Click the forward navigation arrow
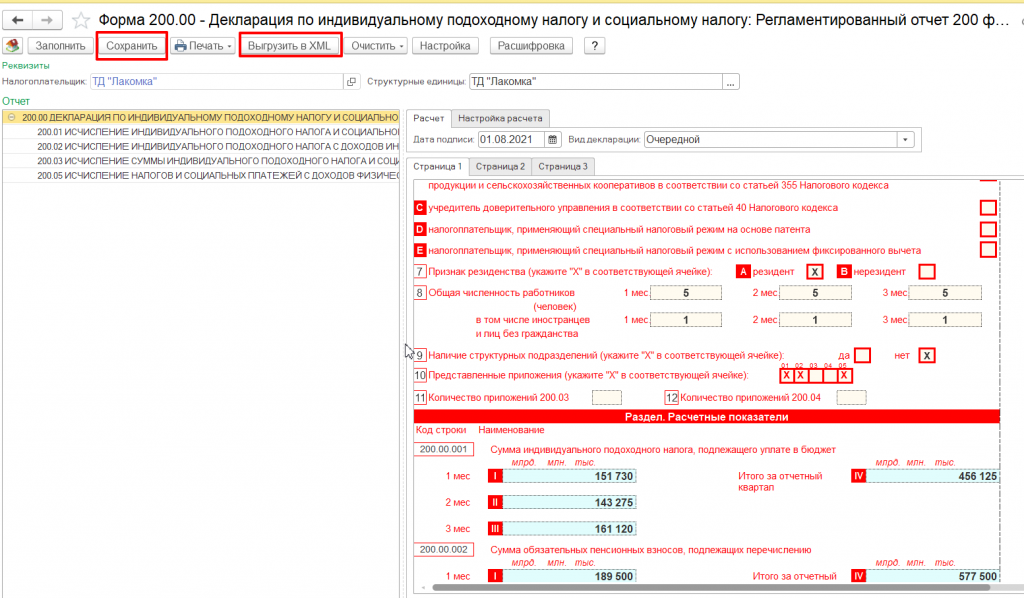1024x598 pixels. click(46, 20)
